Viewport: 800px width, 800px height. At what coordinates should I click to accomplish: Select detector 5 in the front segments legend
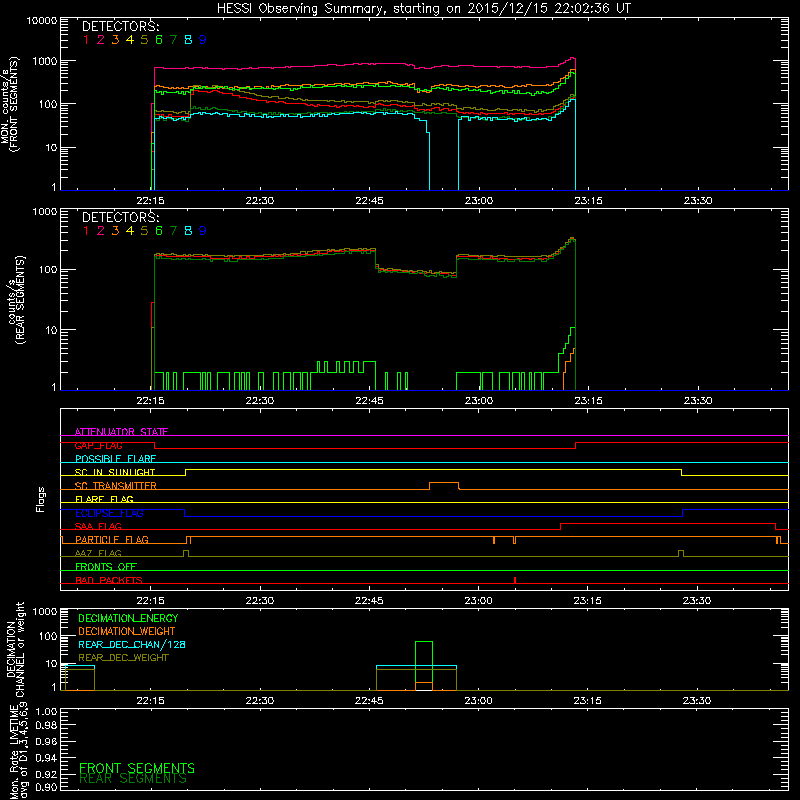point(144,40)
